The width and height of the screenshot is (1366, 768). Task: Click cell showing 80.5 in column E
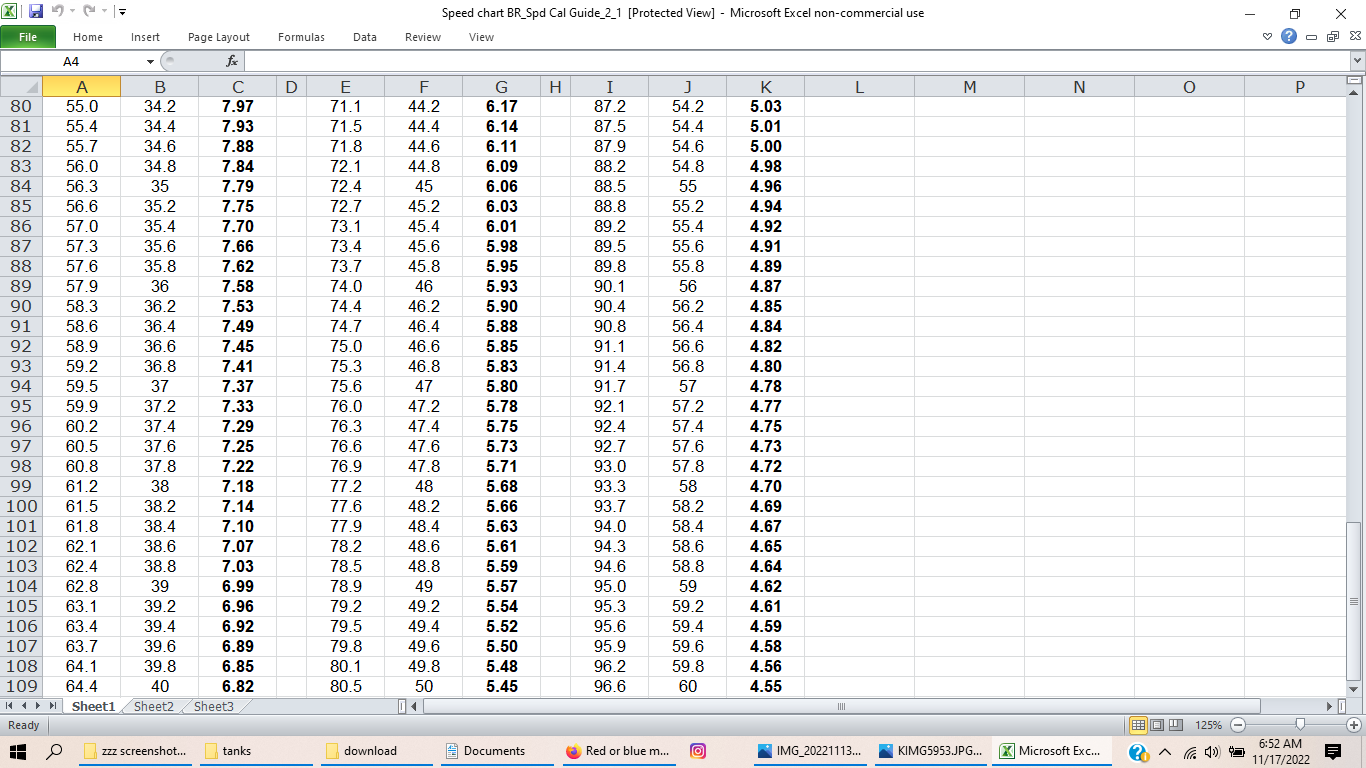click(345, 686)
